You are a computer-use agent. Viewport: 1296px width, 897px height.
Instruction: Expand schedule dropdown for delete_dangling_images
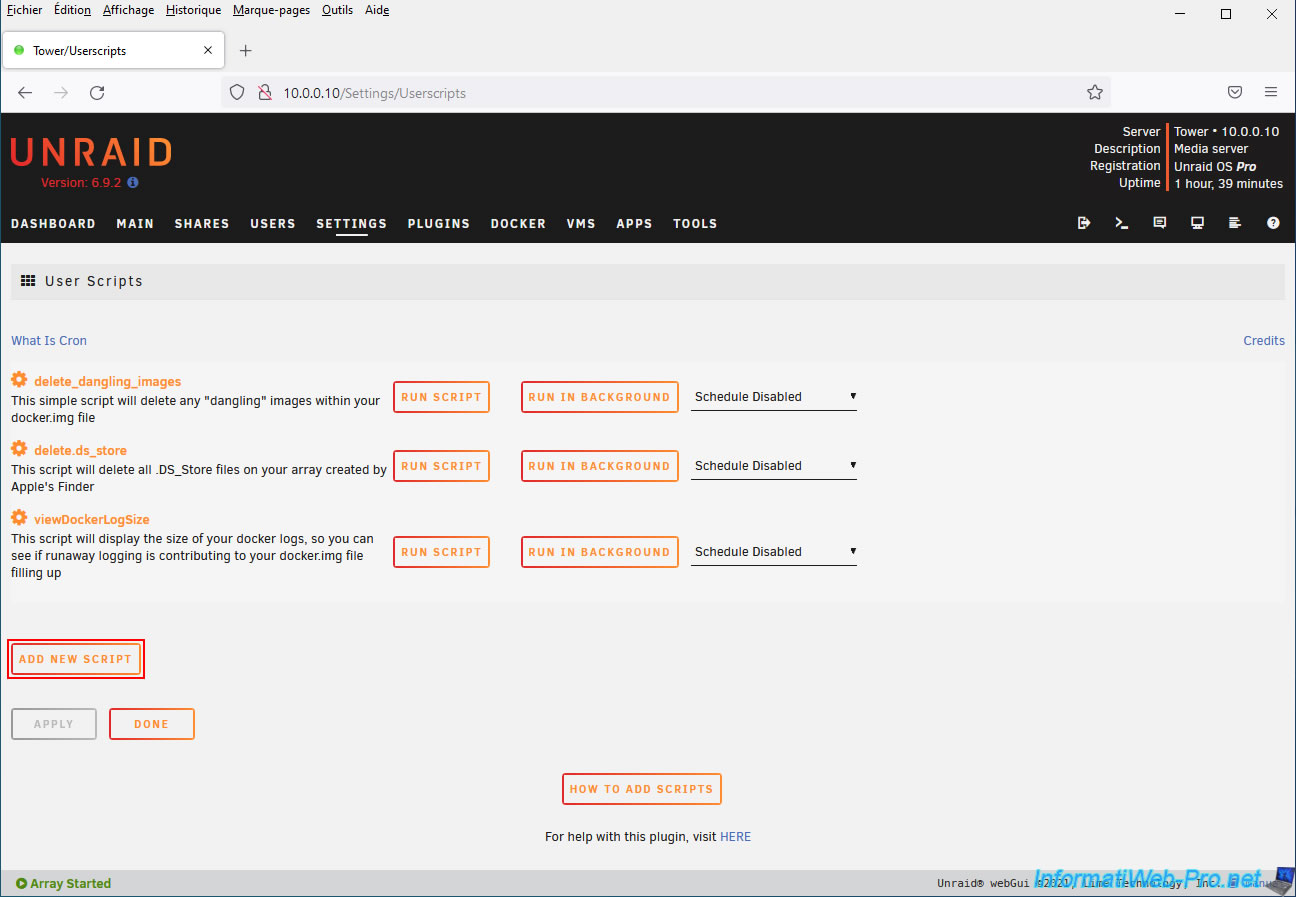click(774, 397)
